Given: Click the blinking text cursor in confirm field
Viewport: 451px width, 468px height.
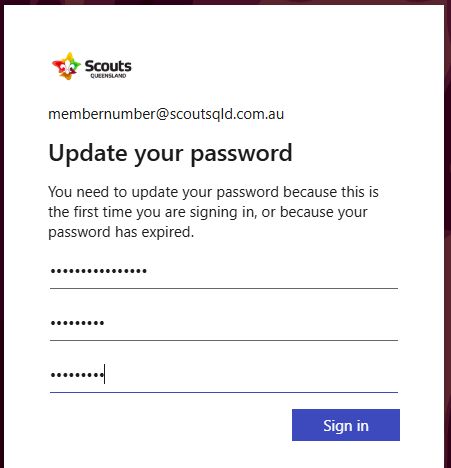Looking at the screenshot, I should click(x=105, y=374).
